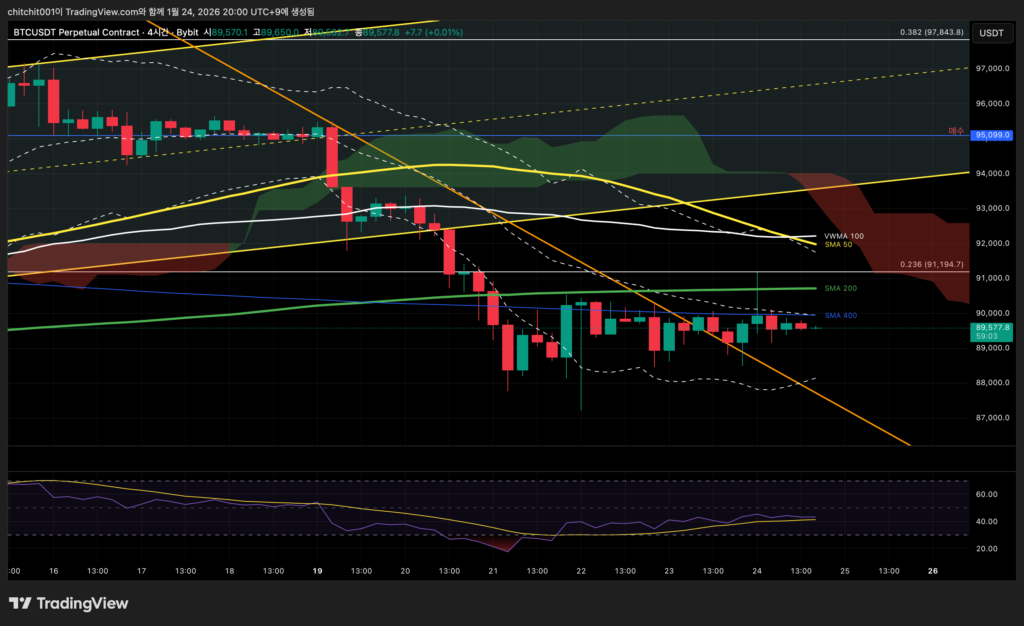Select the SMA 200 indicator label
Image resolution: width=1024 pixels, height=626 pixels.
pyautogui.click(x=840, y=288)
